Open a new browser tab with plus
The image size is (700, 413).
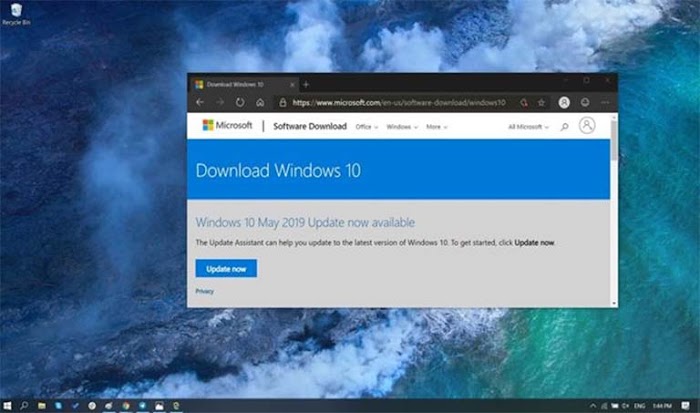click(x=306, y=84)
